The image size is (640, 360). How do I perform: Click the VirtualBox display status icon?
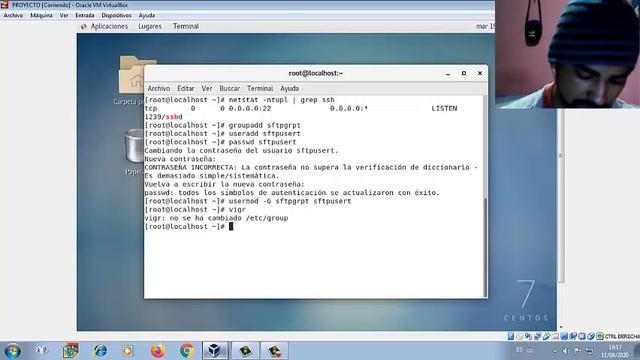point(564,336)
